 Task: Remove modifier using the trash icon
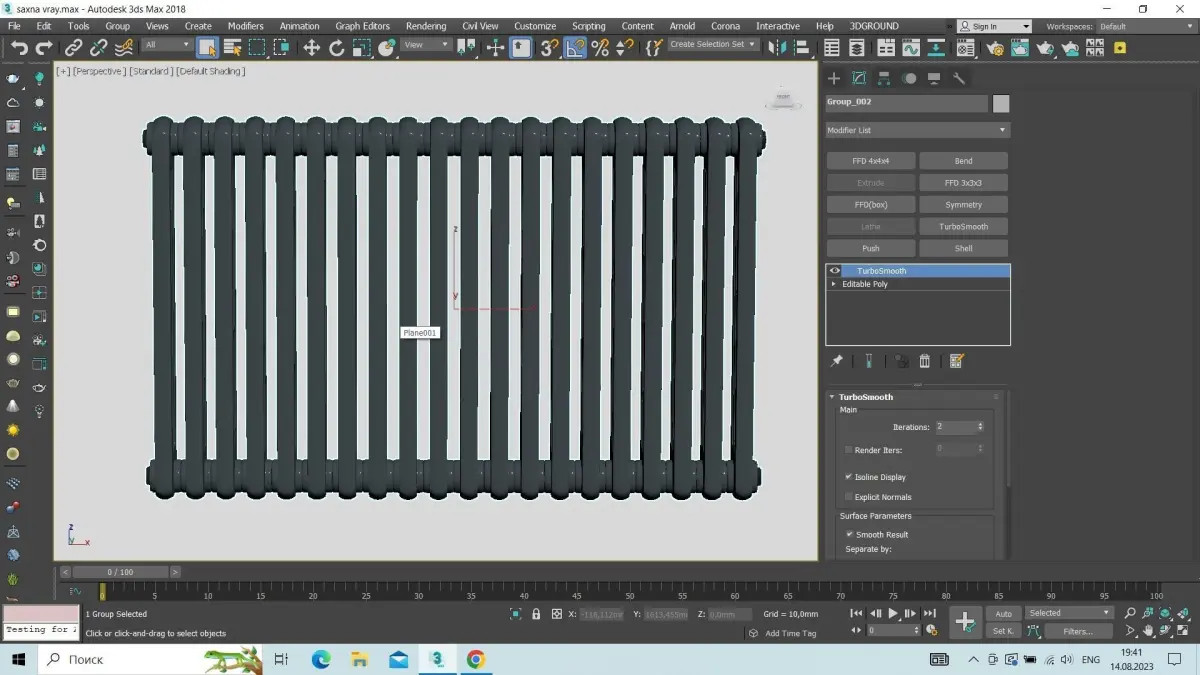point(925,361)
